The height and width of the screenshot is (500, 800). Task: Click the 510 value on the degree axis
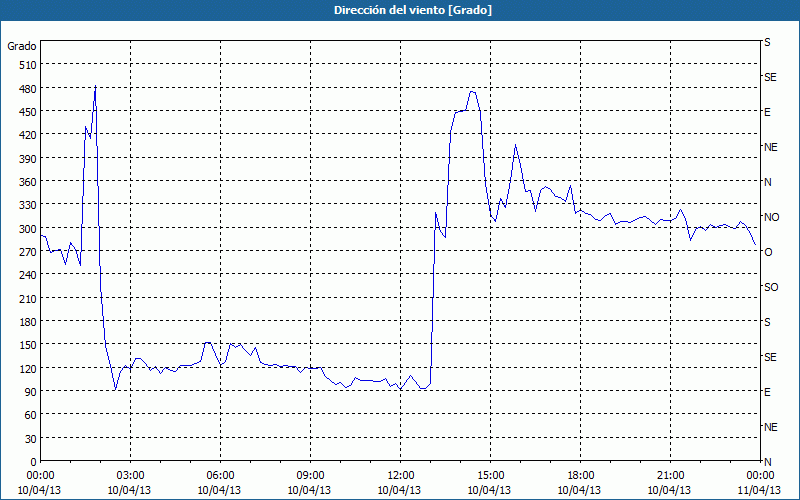29,65
